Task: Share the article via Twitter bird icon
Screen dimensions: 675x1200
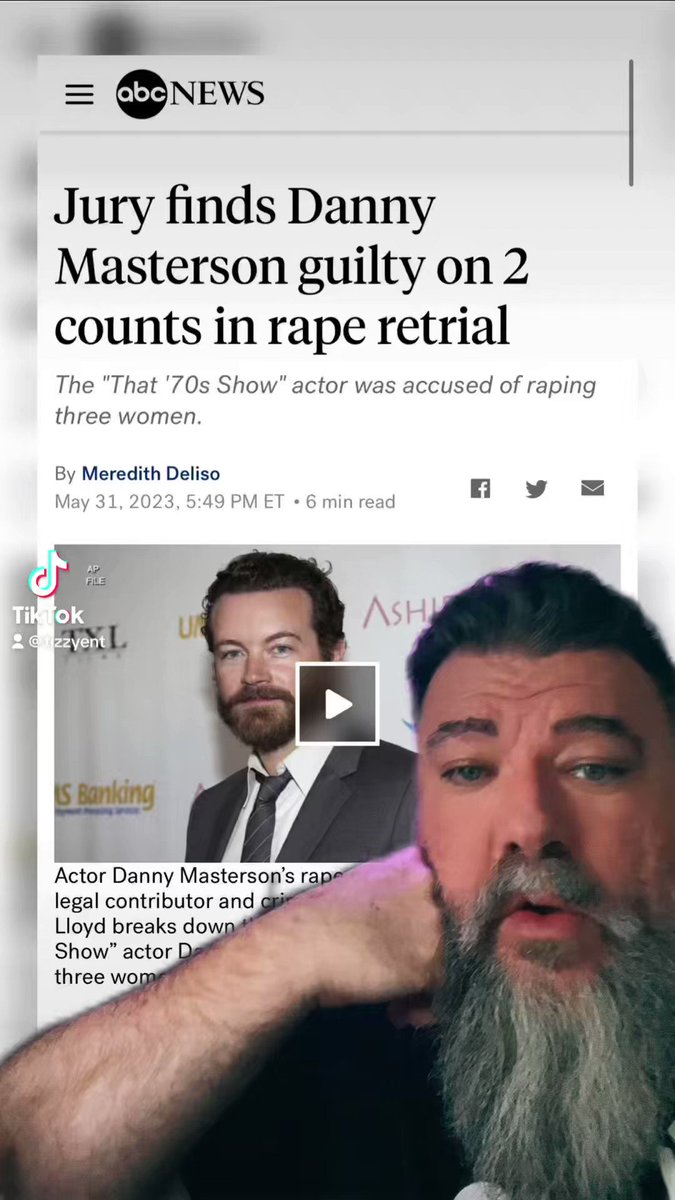Action: coord(536,488)
